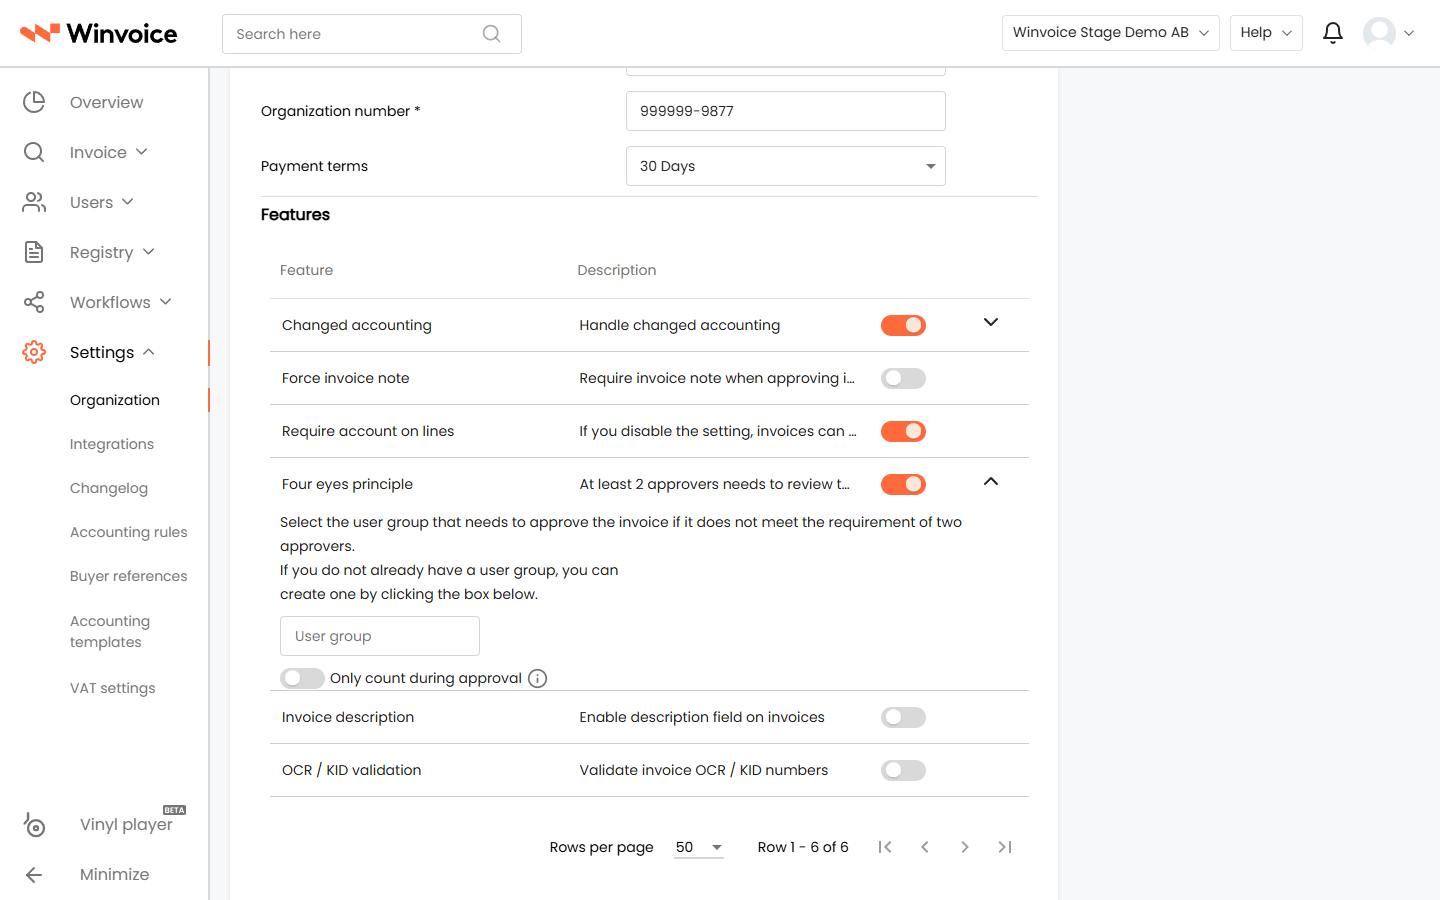This screenshot has height=900, width=1440.
Task: Click the User group field
Action: [380, 636]
